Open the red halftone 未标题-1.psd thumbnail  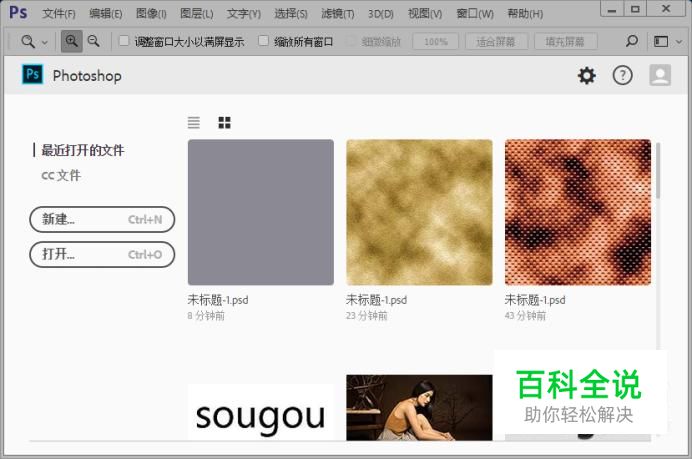(x=578, y=212)
